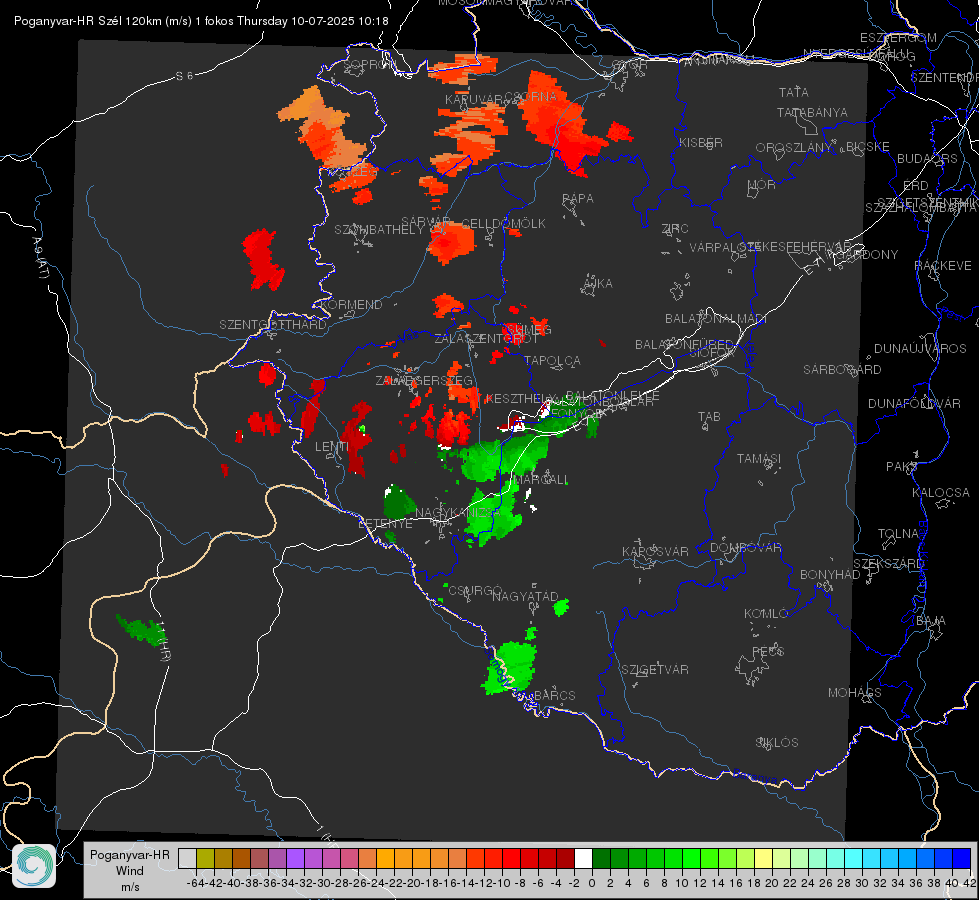Click the SZOMBATHELY city label
979x900 pixels.
tap(378, 230)
